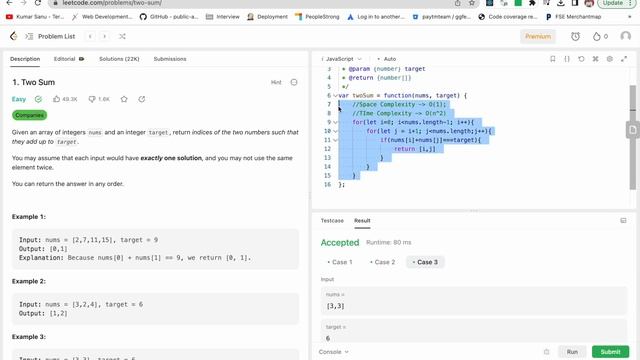Click the streak flame counter

tap(600, 36)
